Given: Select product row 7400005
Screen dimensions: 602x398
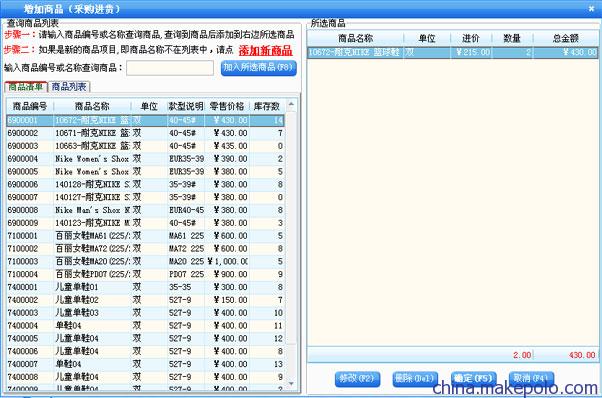Looking at the screenshot, I should [x=146, y=339].
